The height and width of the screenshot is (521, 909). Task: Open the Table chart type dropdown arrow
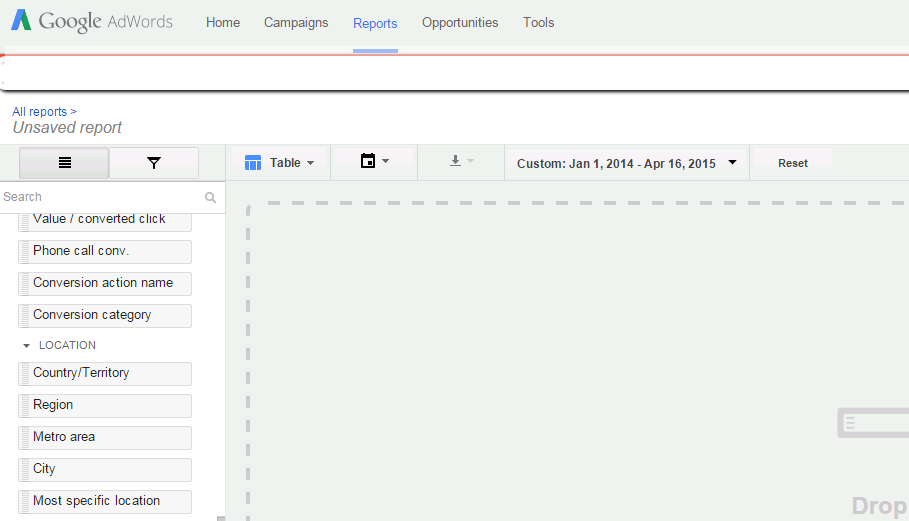(310, 163)
